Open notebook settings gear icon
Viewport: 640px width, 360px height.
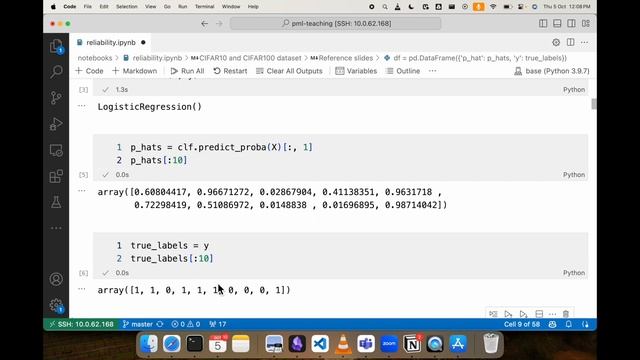(556, 42)
